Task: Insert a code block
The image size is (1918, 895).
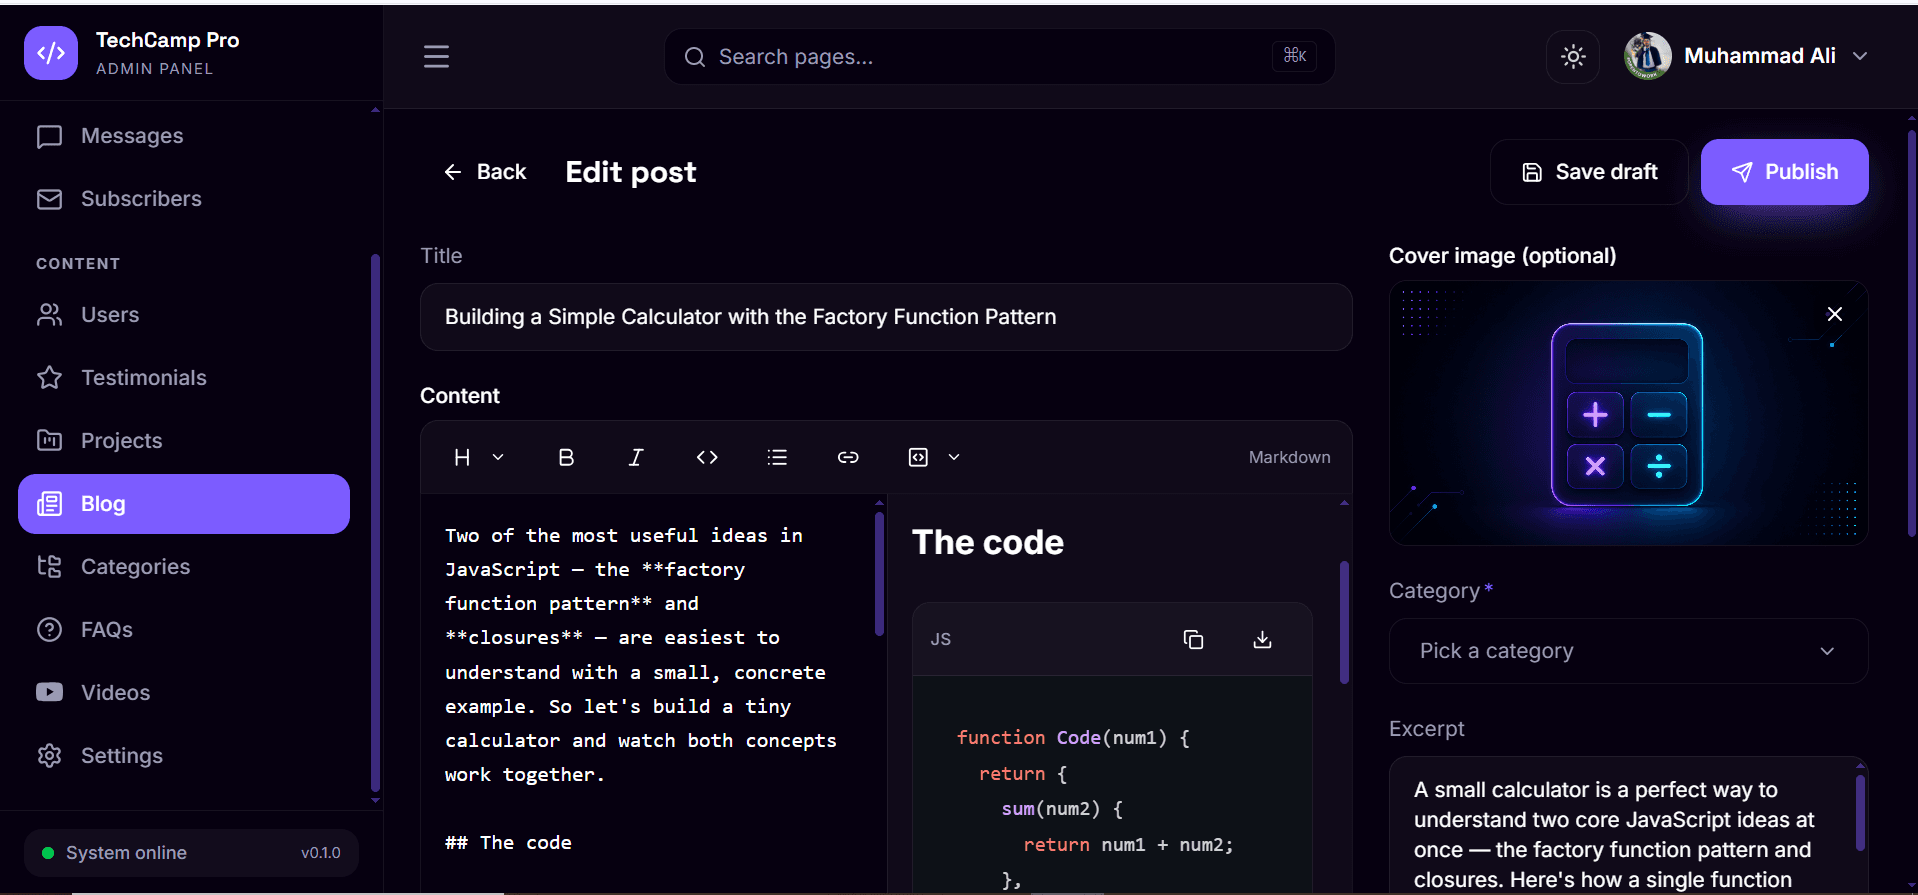Action: coord(918,457)
